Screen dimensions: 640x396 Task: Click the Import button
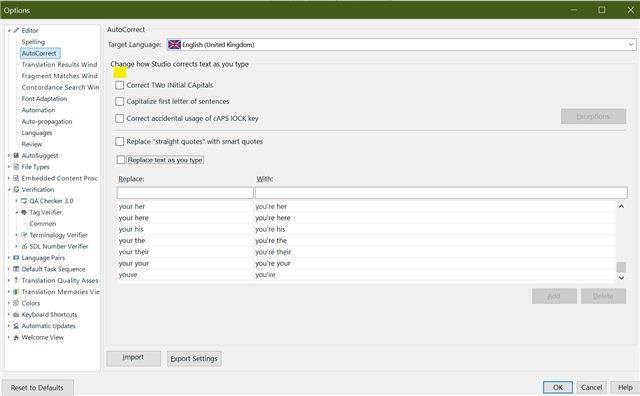click(133, 358)
